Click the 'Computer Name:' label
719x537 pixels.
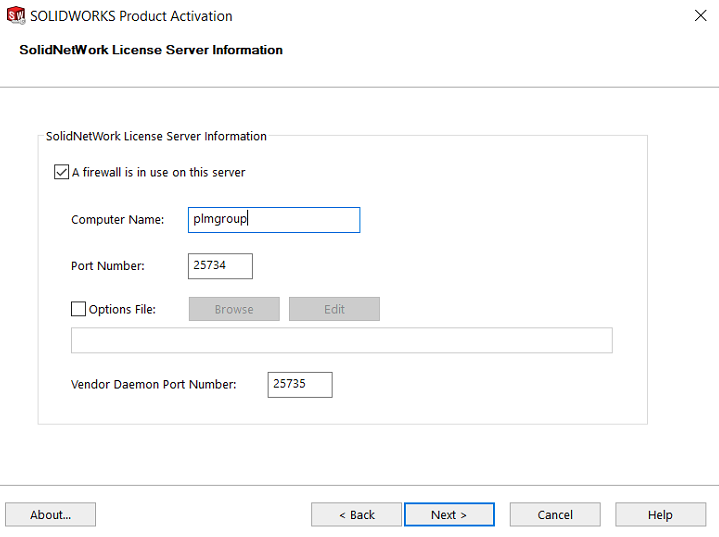pos(117,220)
